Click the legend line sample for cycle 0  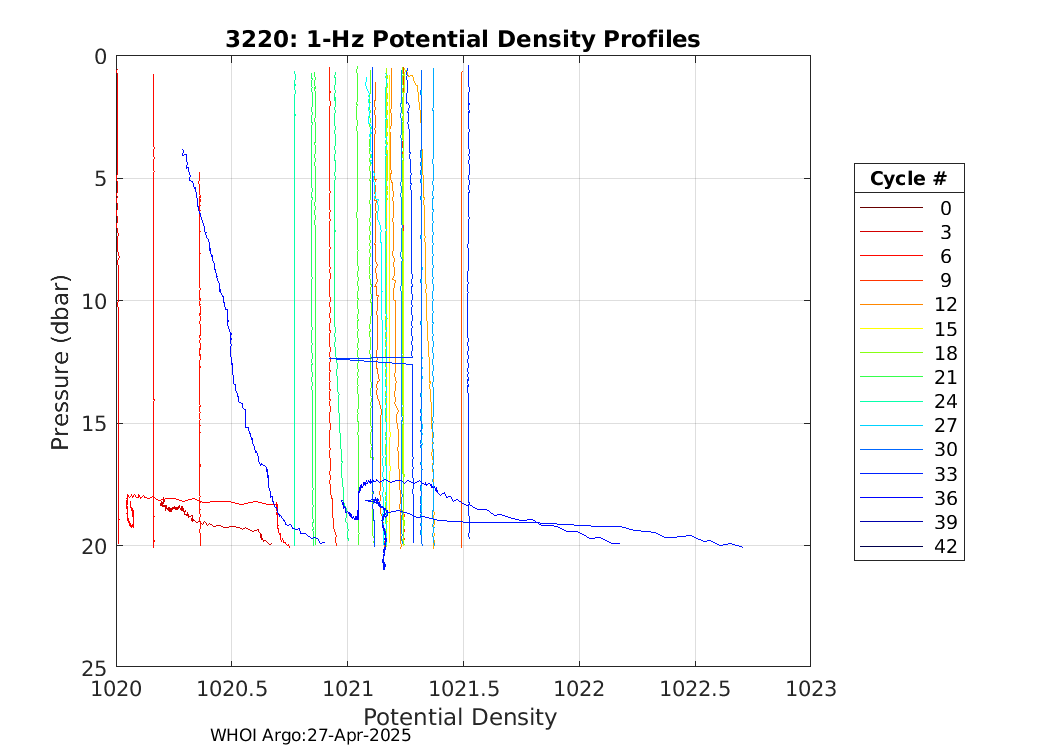tap(891, 208)
